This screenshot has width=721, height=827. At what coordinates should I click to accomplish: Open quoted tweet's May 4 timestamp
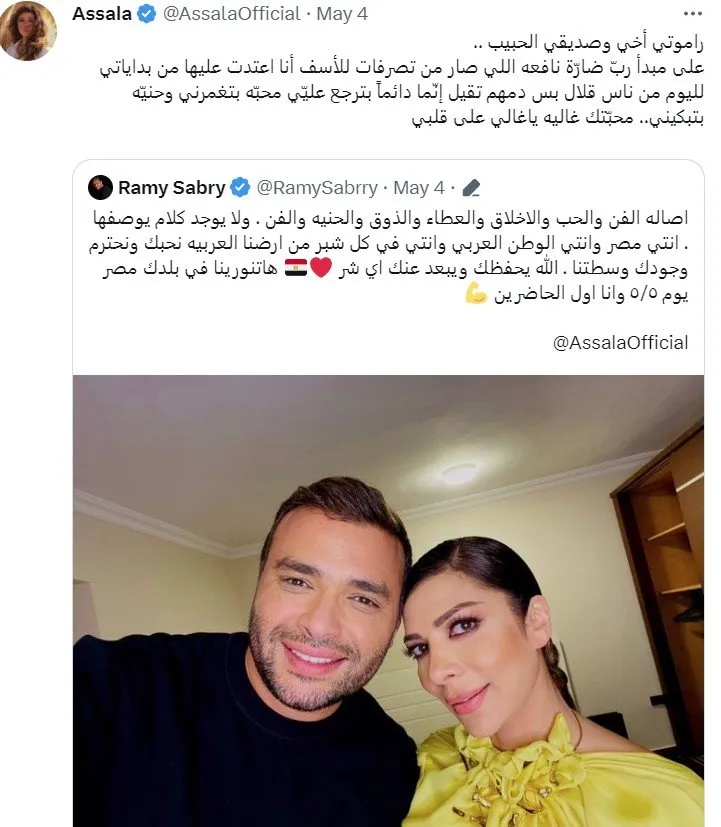click(x=419, y=188)
